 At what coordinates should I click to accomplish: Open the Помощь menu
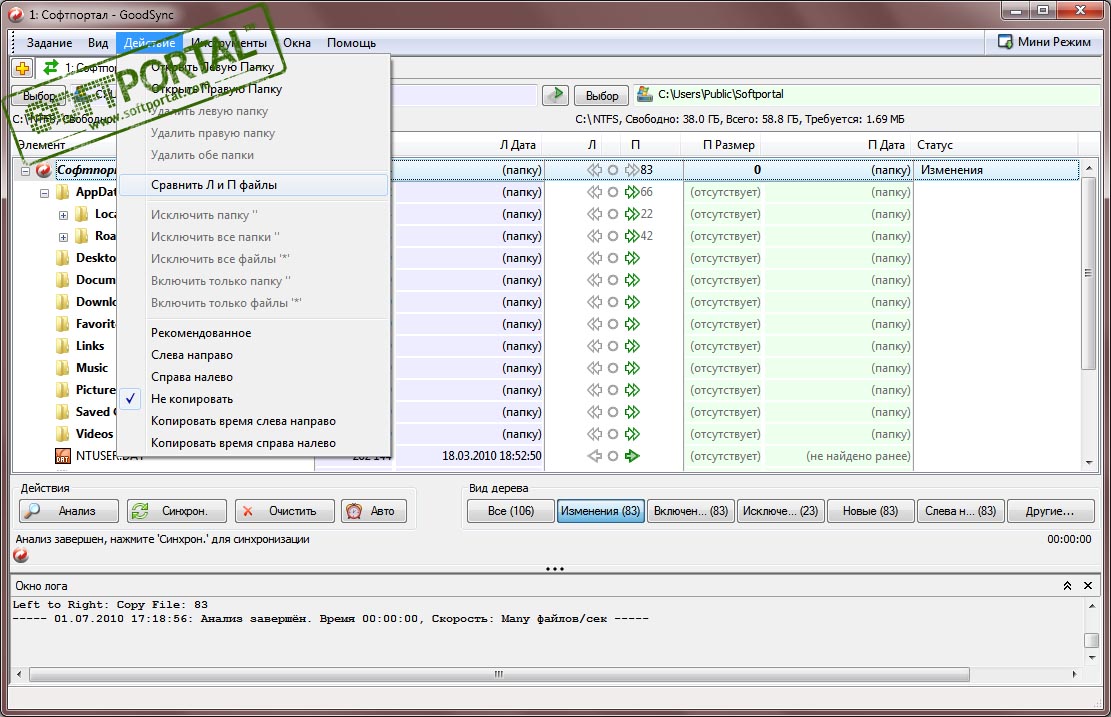coord(351,43)
